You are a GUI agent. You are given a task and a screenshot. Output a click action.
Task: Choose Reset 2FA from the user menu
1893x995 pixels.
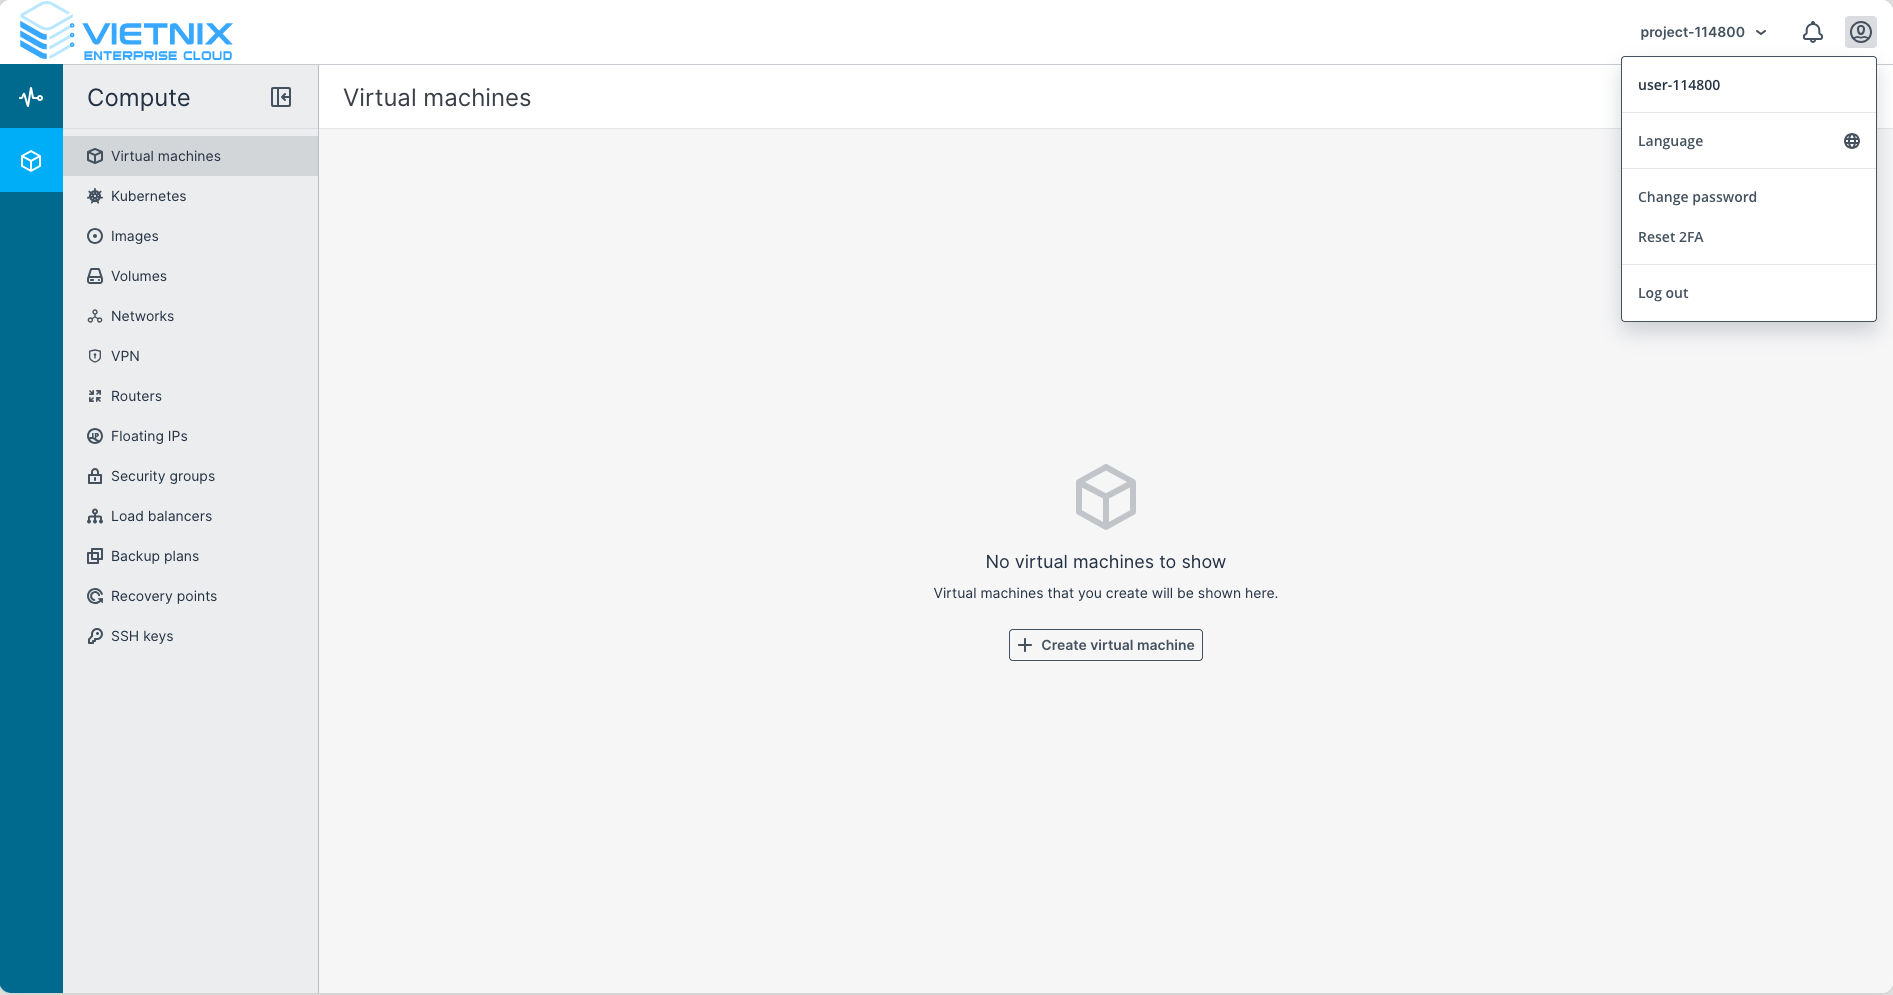point(1671,237)
